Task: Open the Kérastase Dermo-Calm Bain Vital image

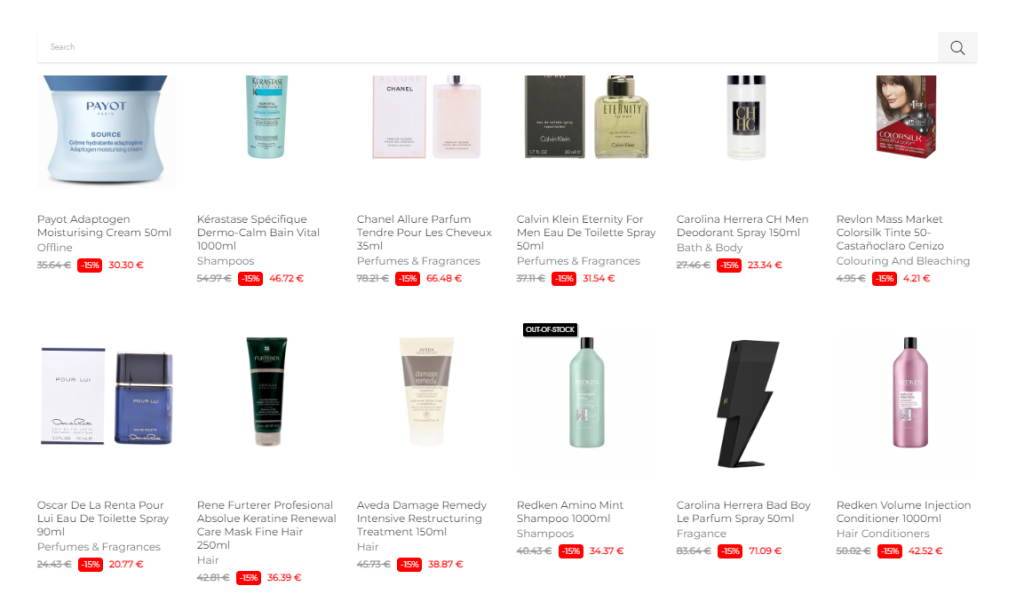Action: pyautogui.click(x=266, y=117)
